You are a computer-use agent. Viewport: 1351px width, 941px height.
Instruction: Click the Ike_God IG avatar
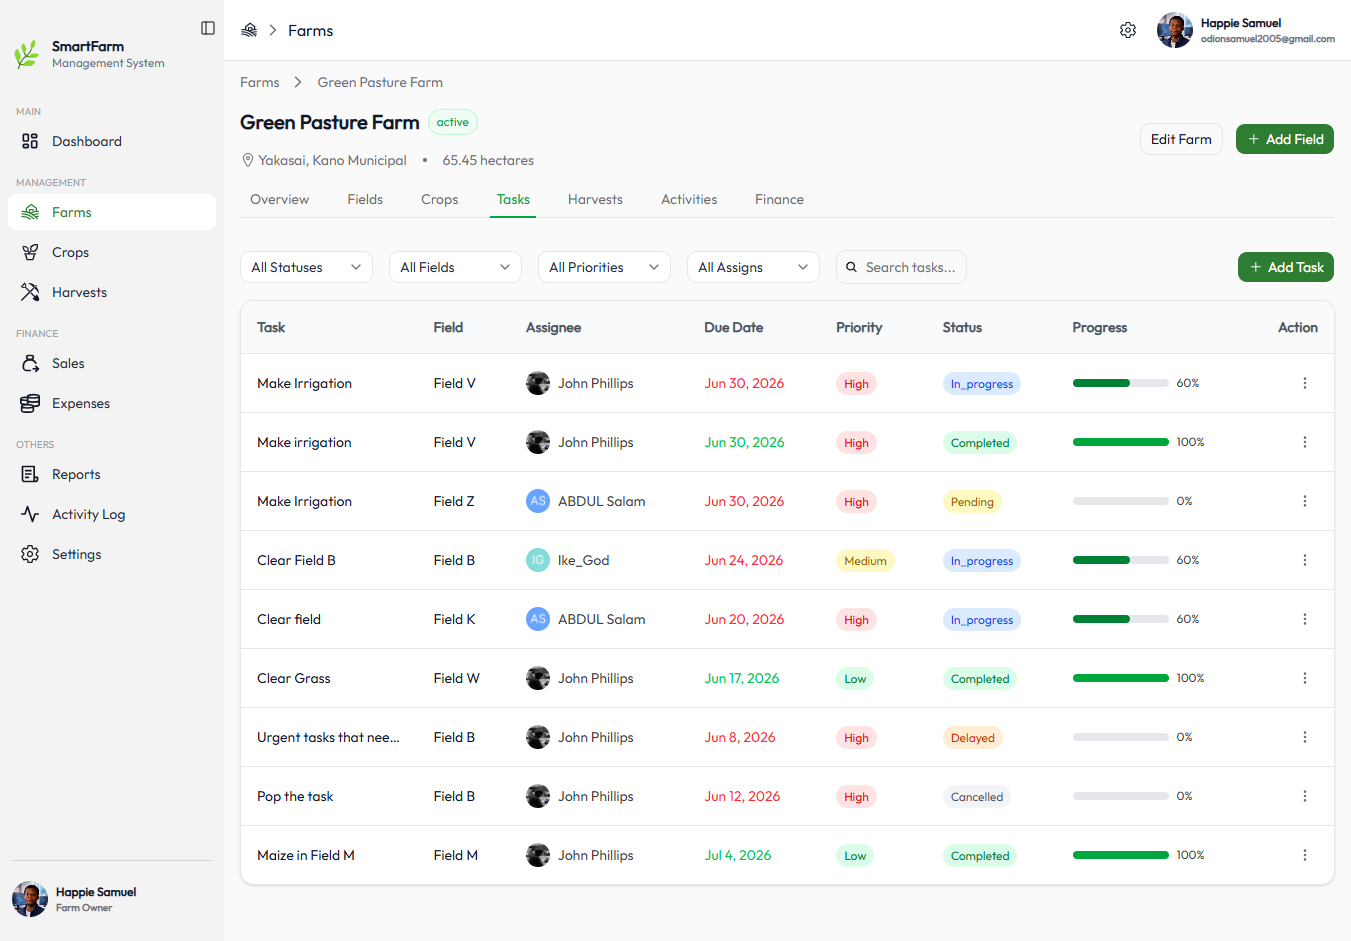(x=538, y=560)
